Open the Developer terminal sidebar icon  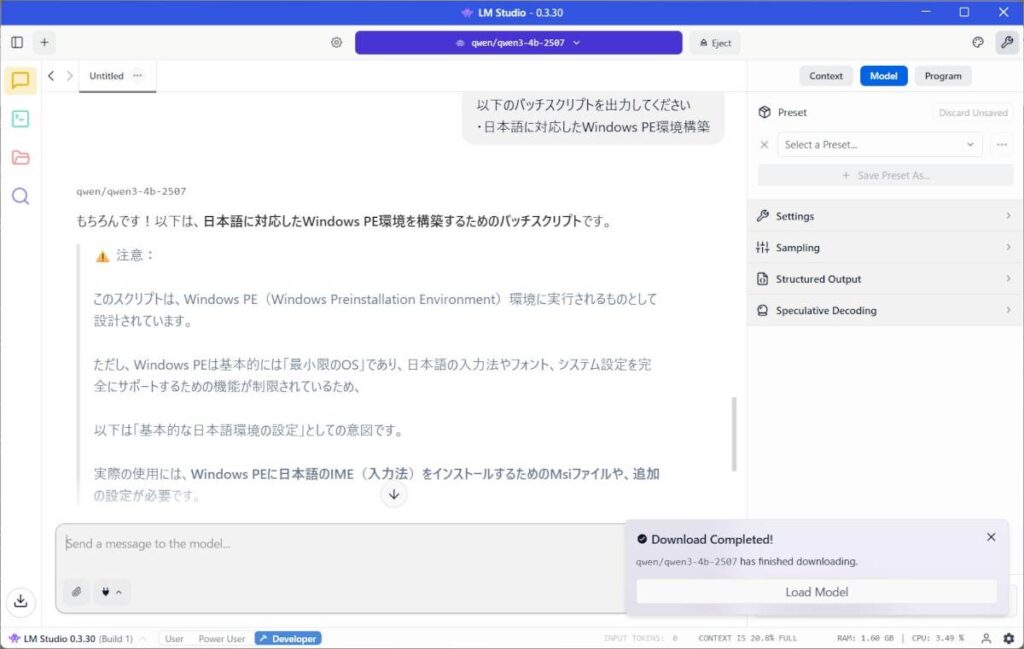click(20, 119)
